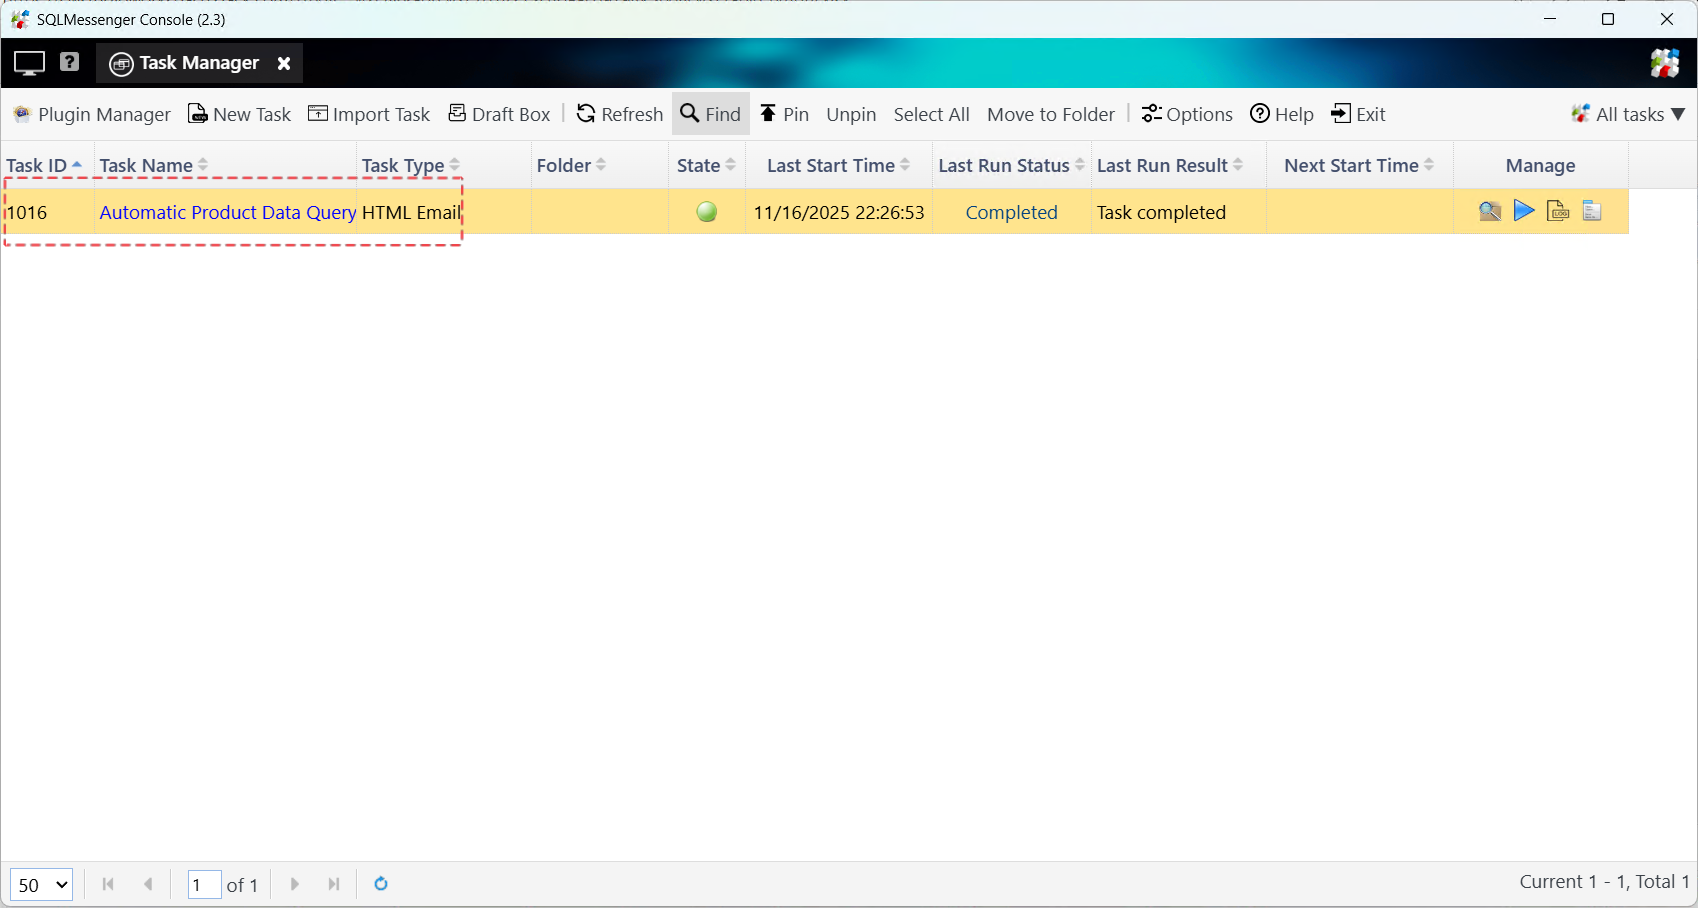Expand the All tasks filter dropdown
Viewport: 1698px width, 908px height.
pos(1628,114)
